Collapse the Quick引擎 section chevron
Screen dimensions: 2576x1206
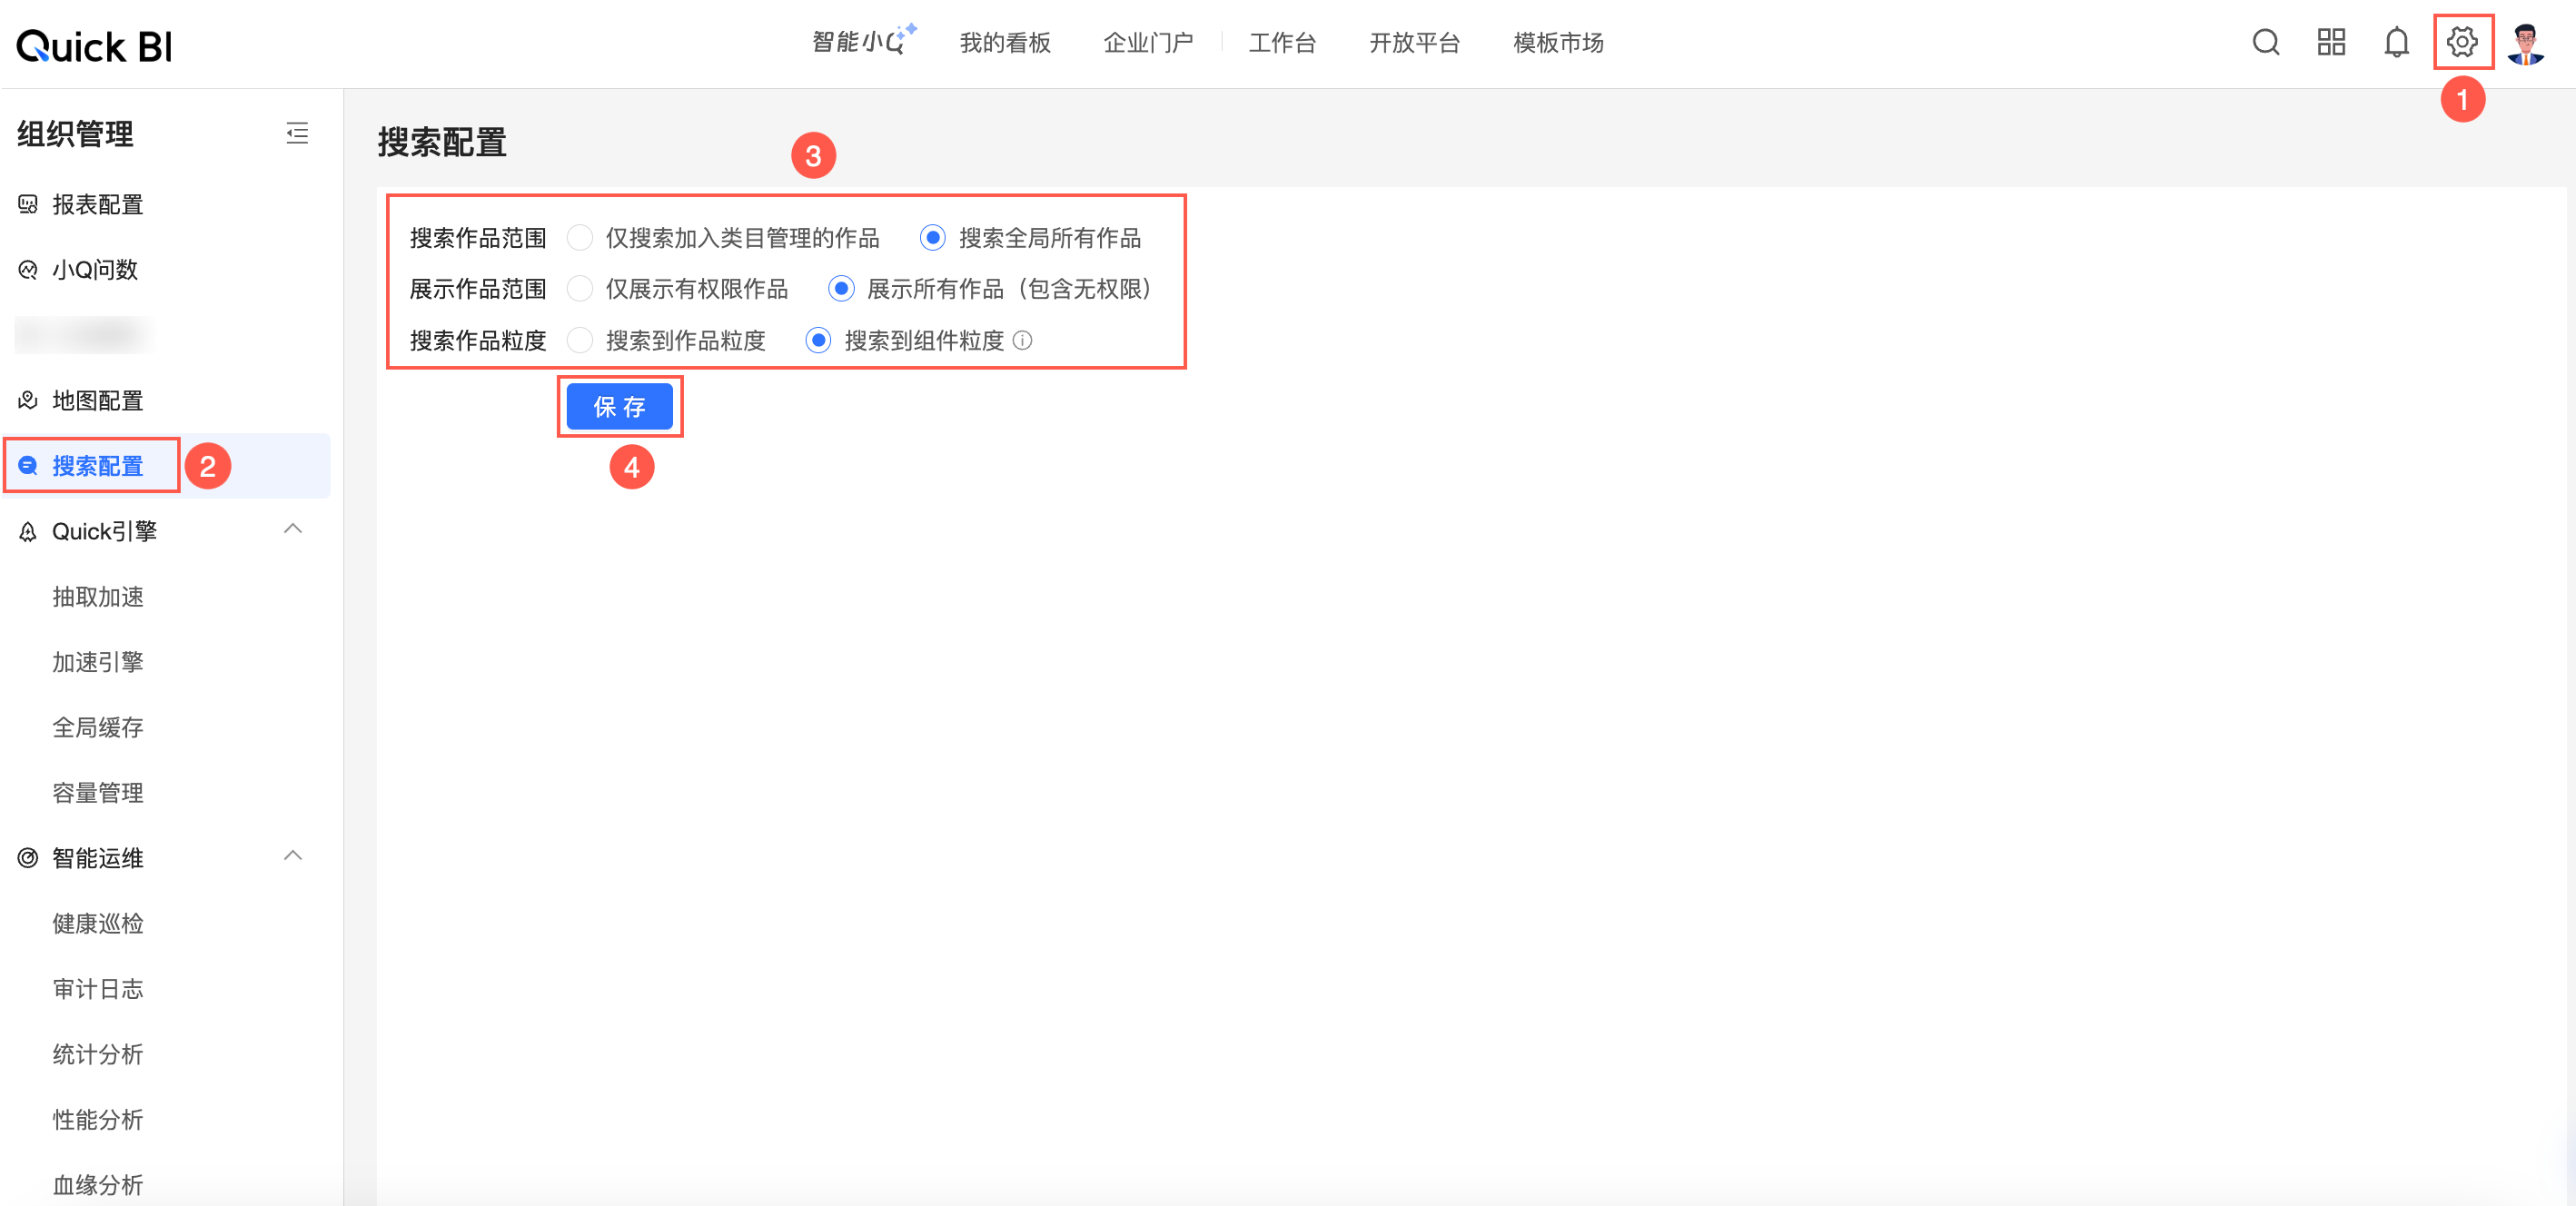click(x=293, y=529)
